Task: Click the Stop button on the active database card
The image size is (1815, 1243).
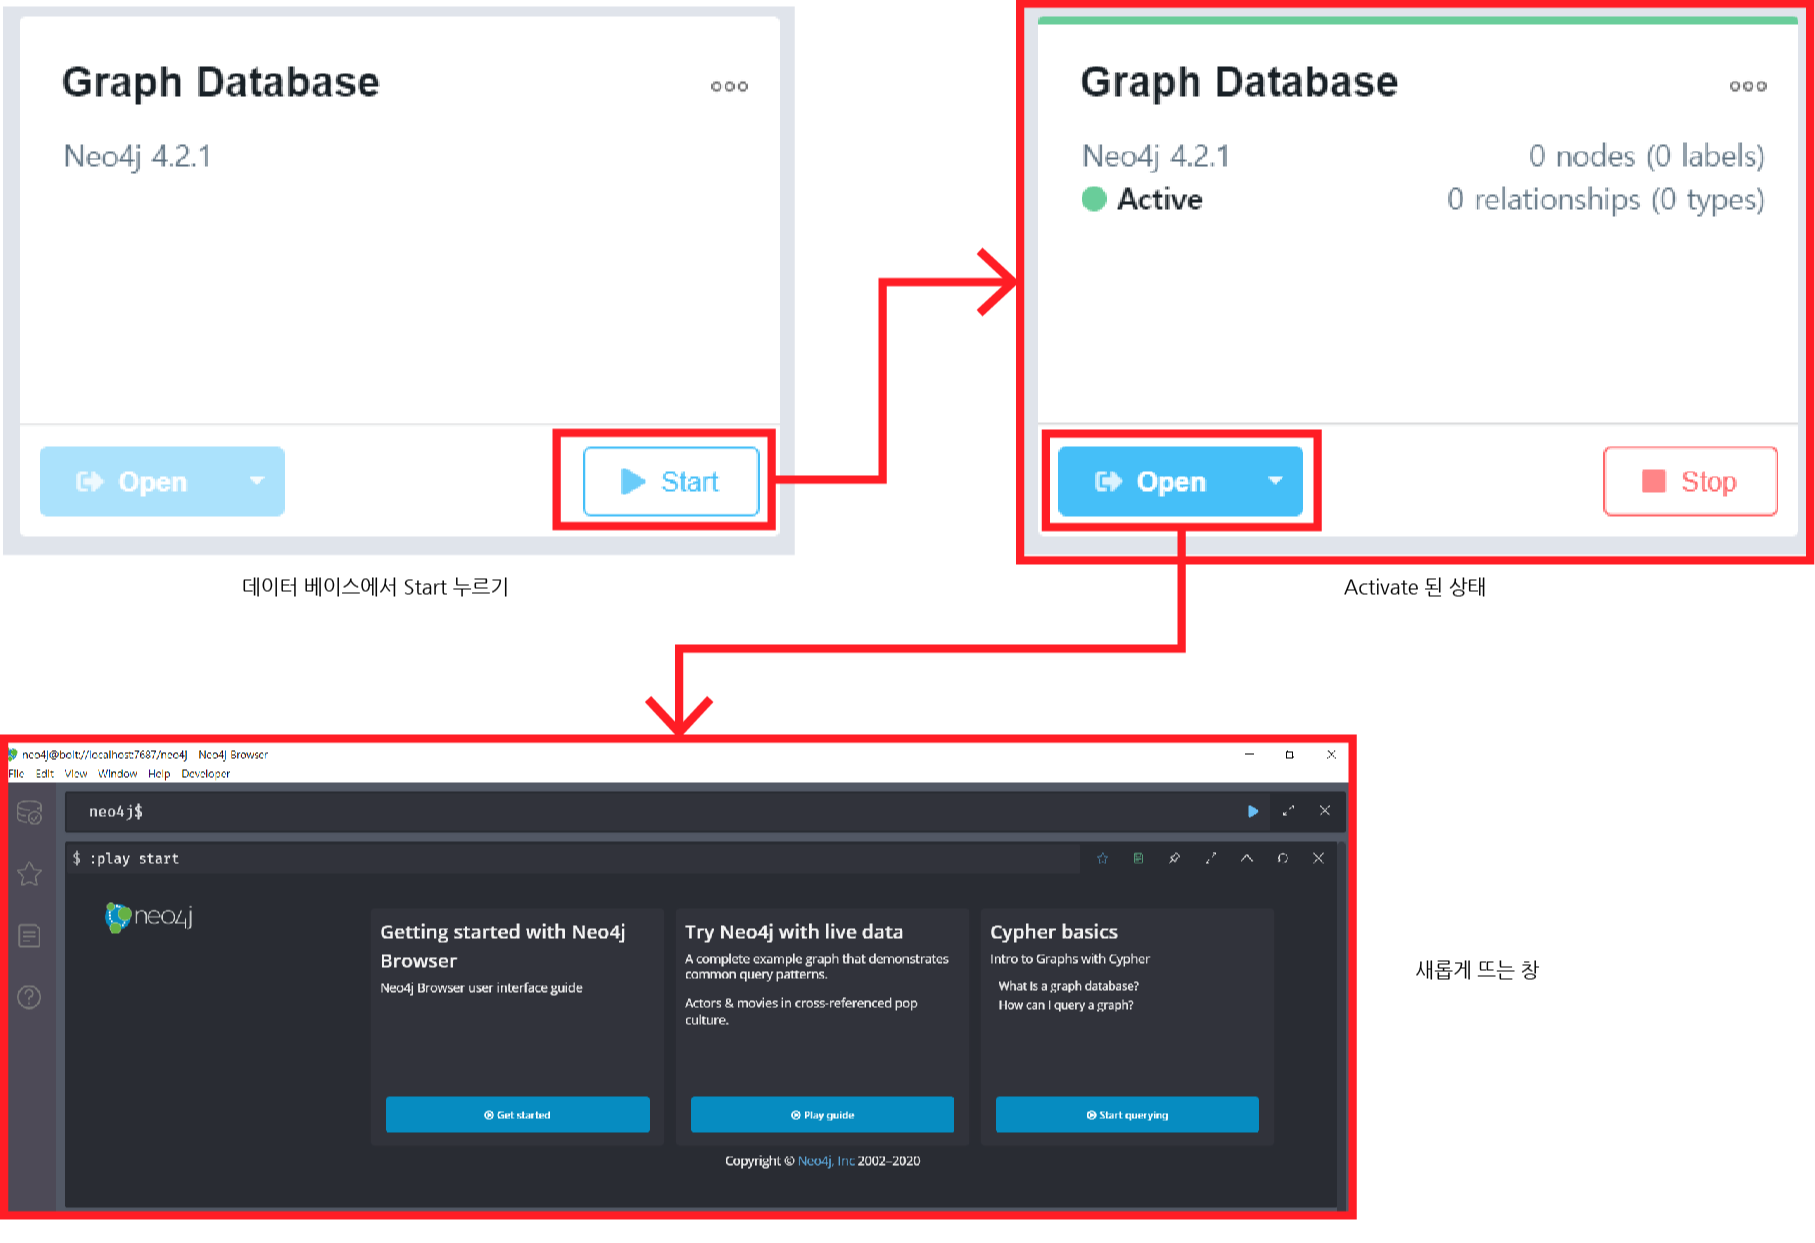Action: pyautogui.click(x=1690, y=482)
